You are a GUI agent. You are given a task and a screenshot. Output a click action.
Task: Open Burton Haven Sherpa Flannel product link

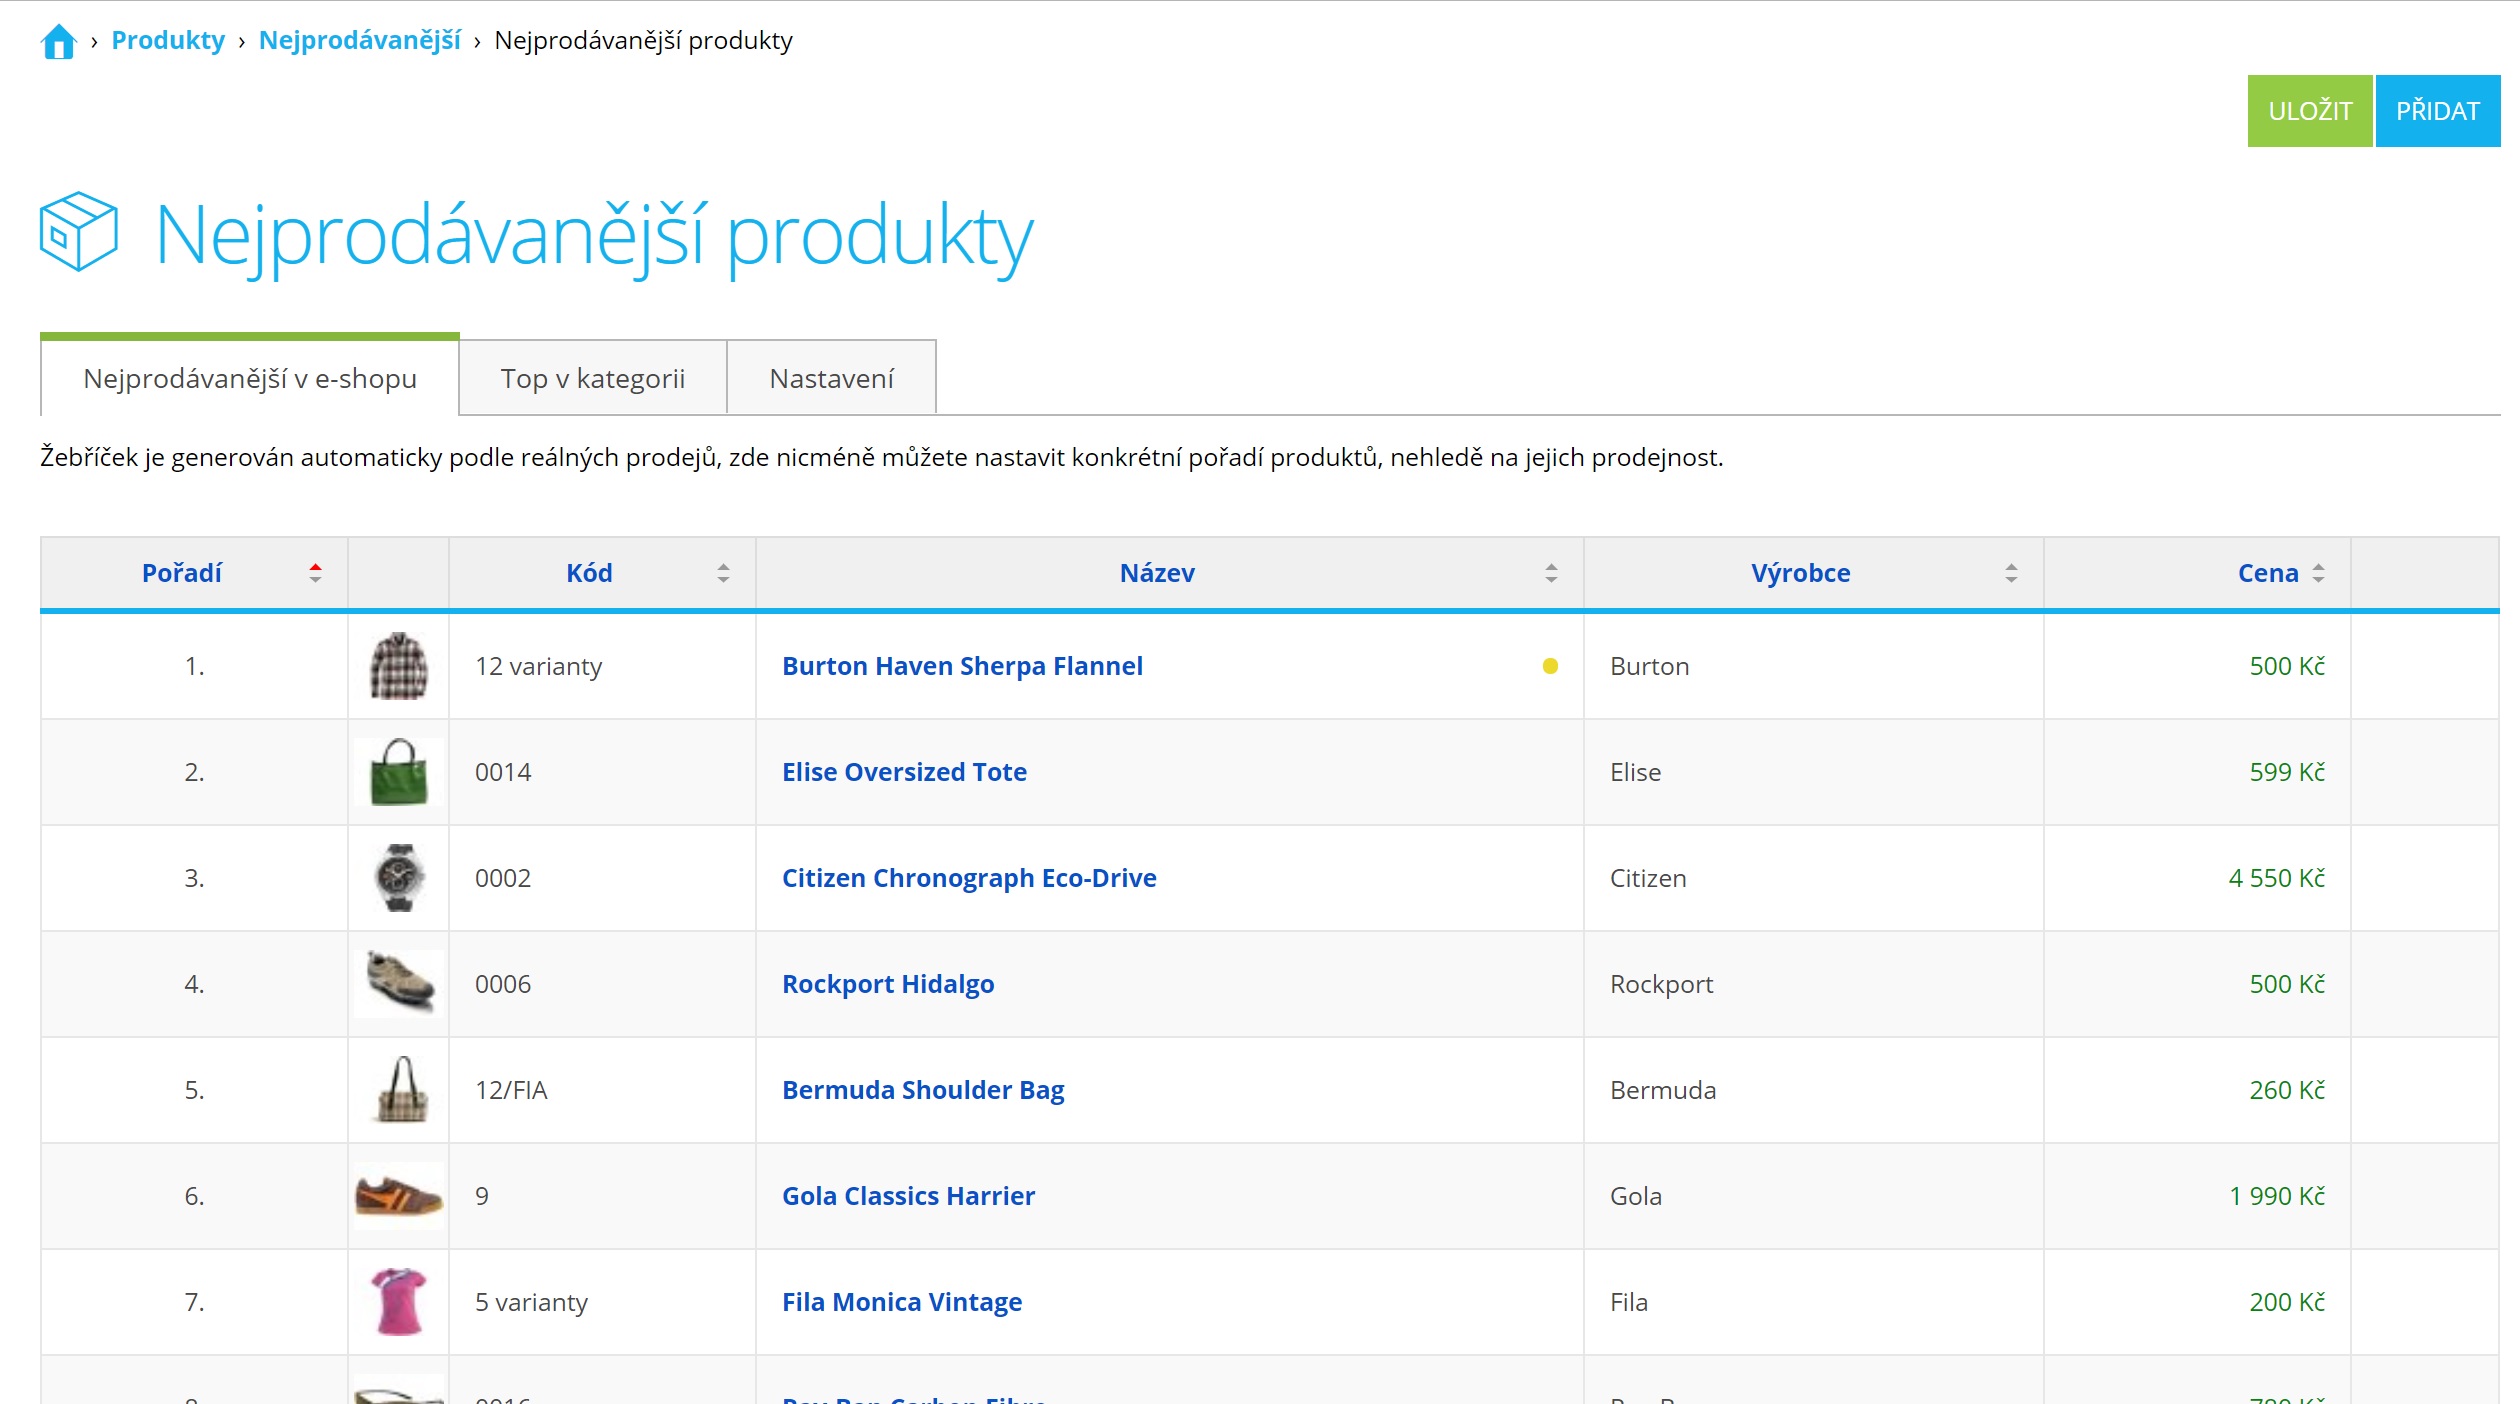[x=962, y=666]
